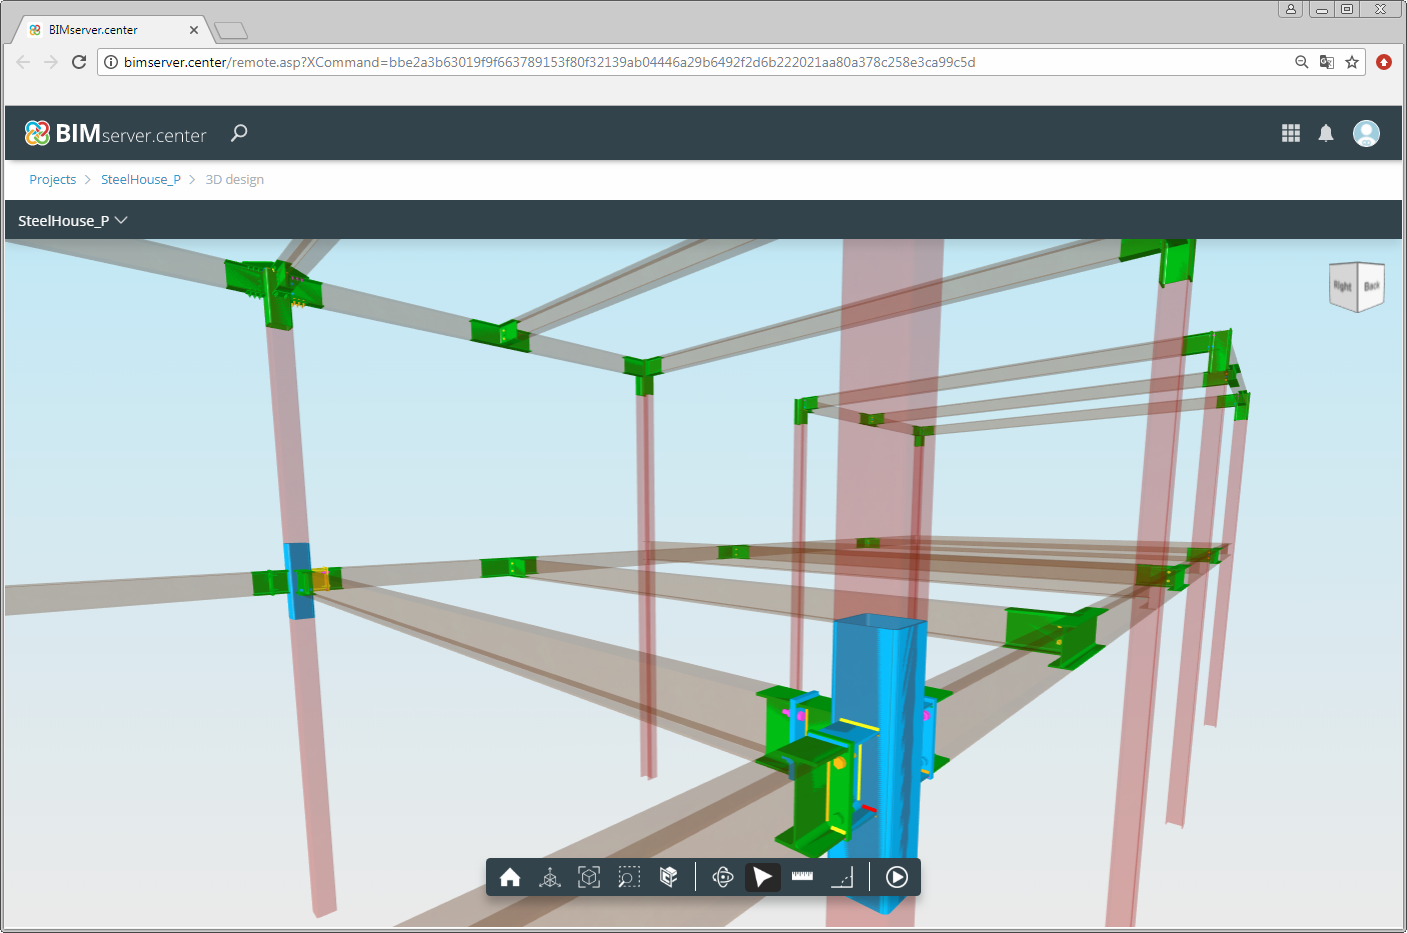Start the play animation button

(897, 877)
